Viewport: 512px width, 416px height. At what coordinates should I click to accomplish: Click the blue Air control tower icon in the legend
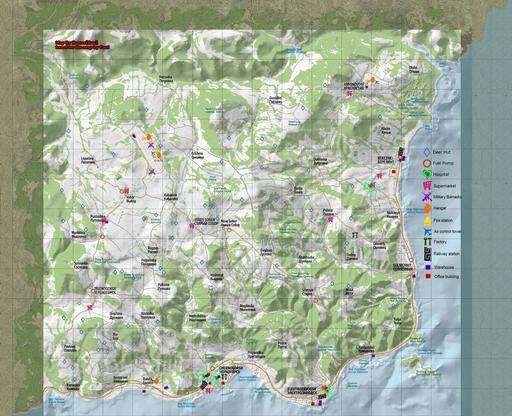[427, 232]
